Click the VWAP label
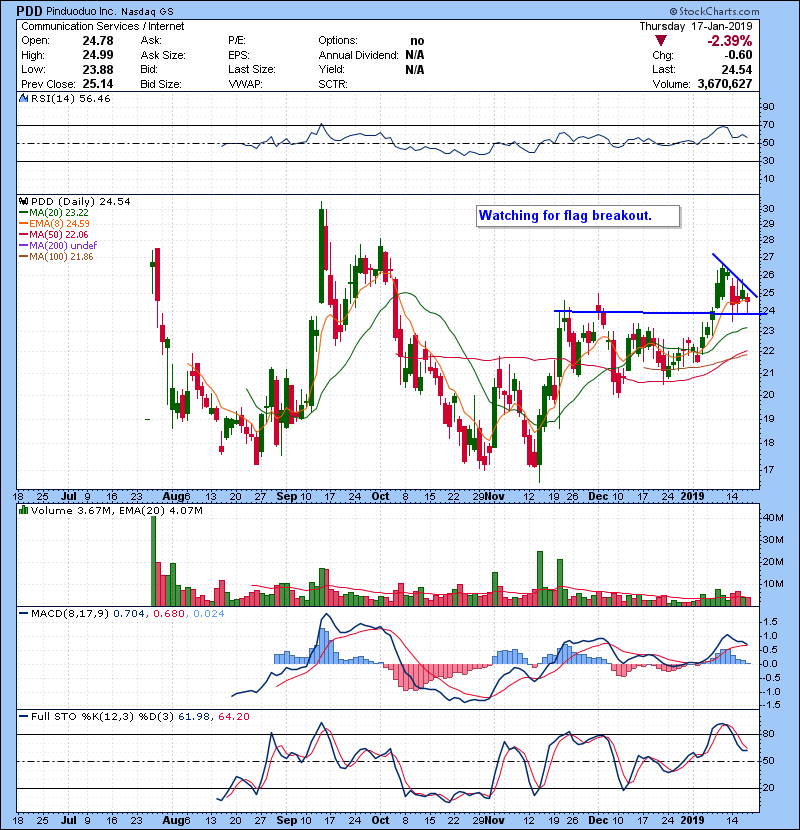Screen dimensions: 800x830 (x=245, y=84)
